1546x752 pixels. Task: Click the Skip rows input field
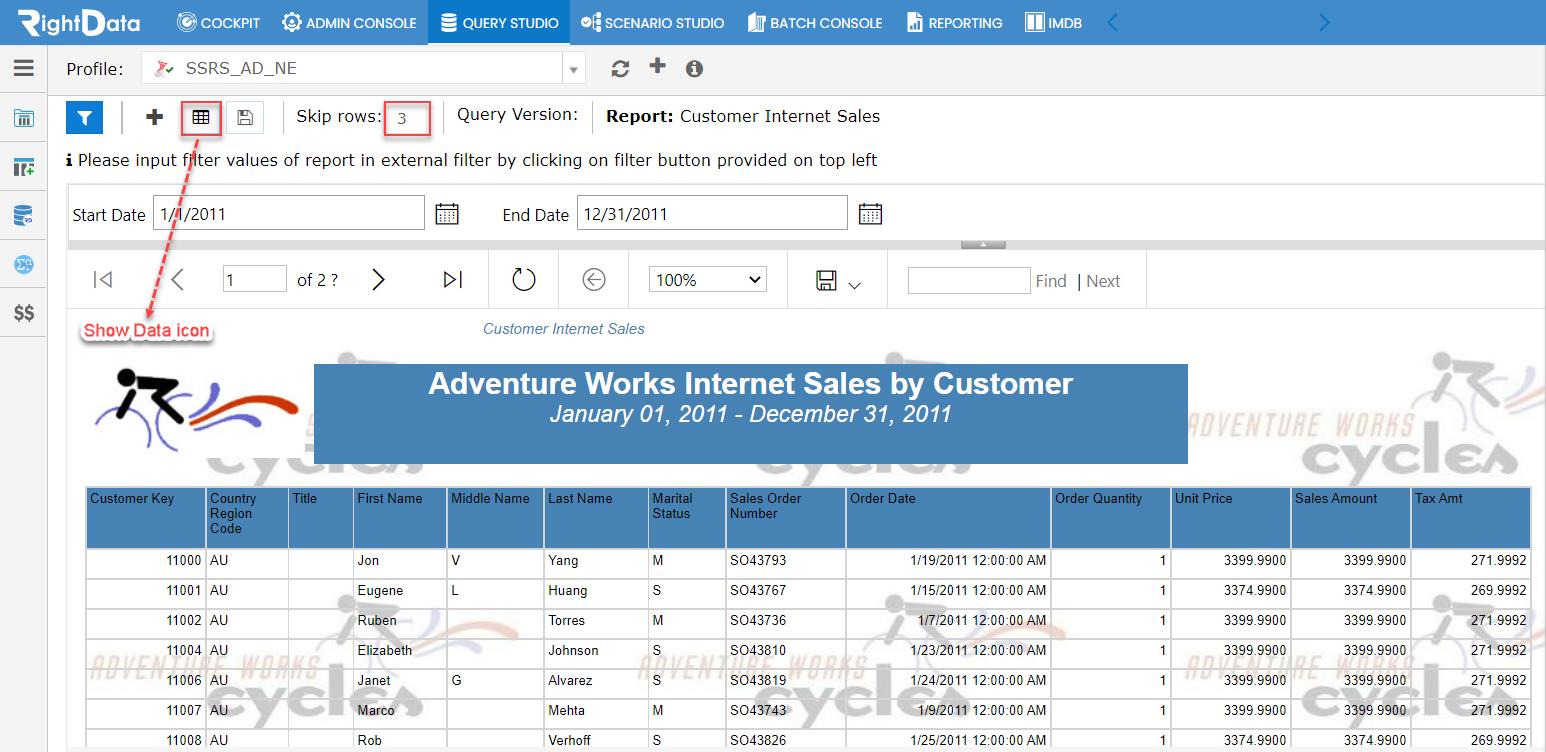tap(408, 118)
